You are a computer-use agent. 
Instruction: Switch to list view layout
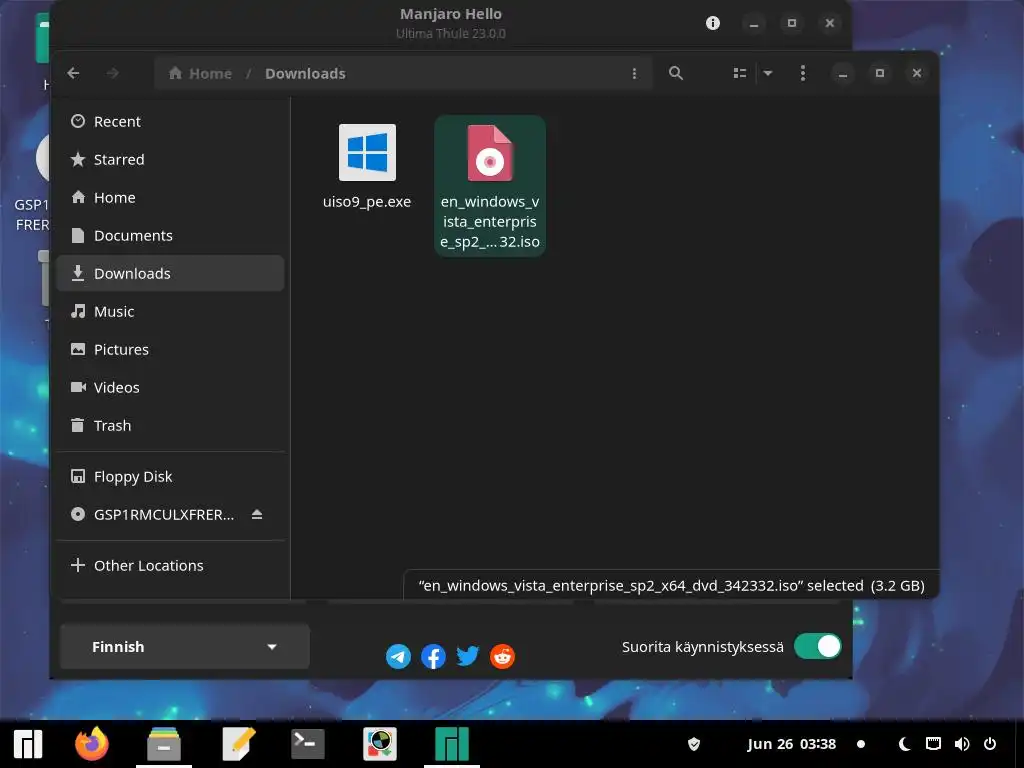(740, 73)
